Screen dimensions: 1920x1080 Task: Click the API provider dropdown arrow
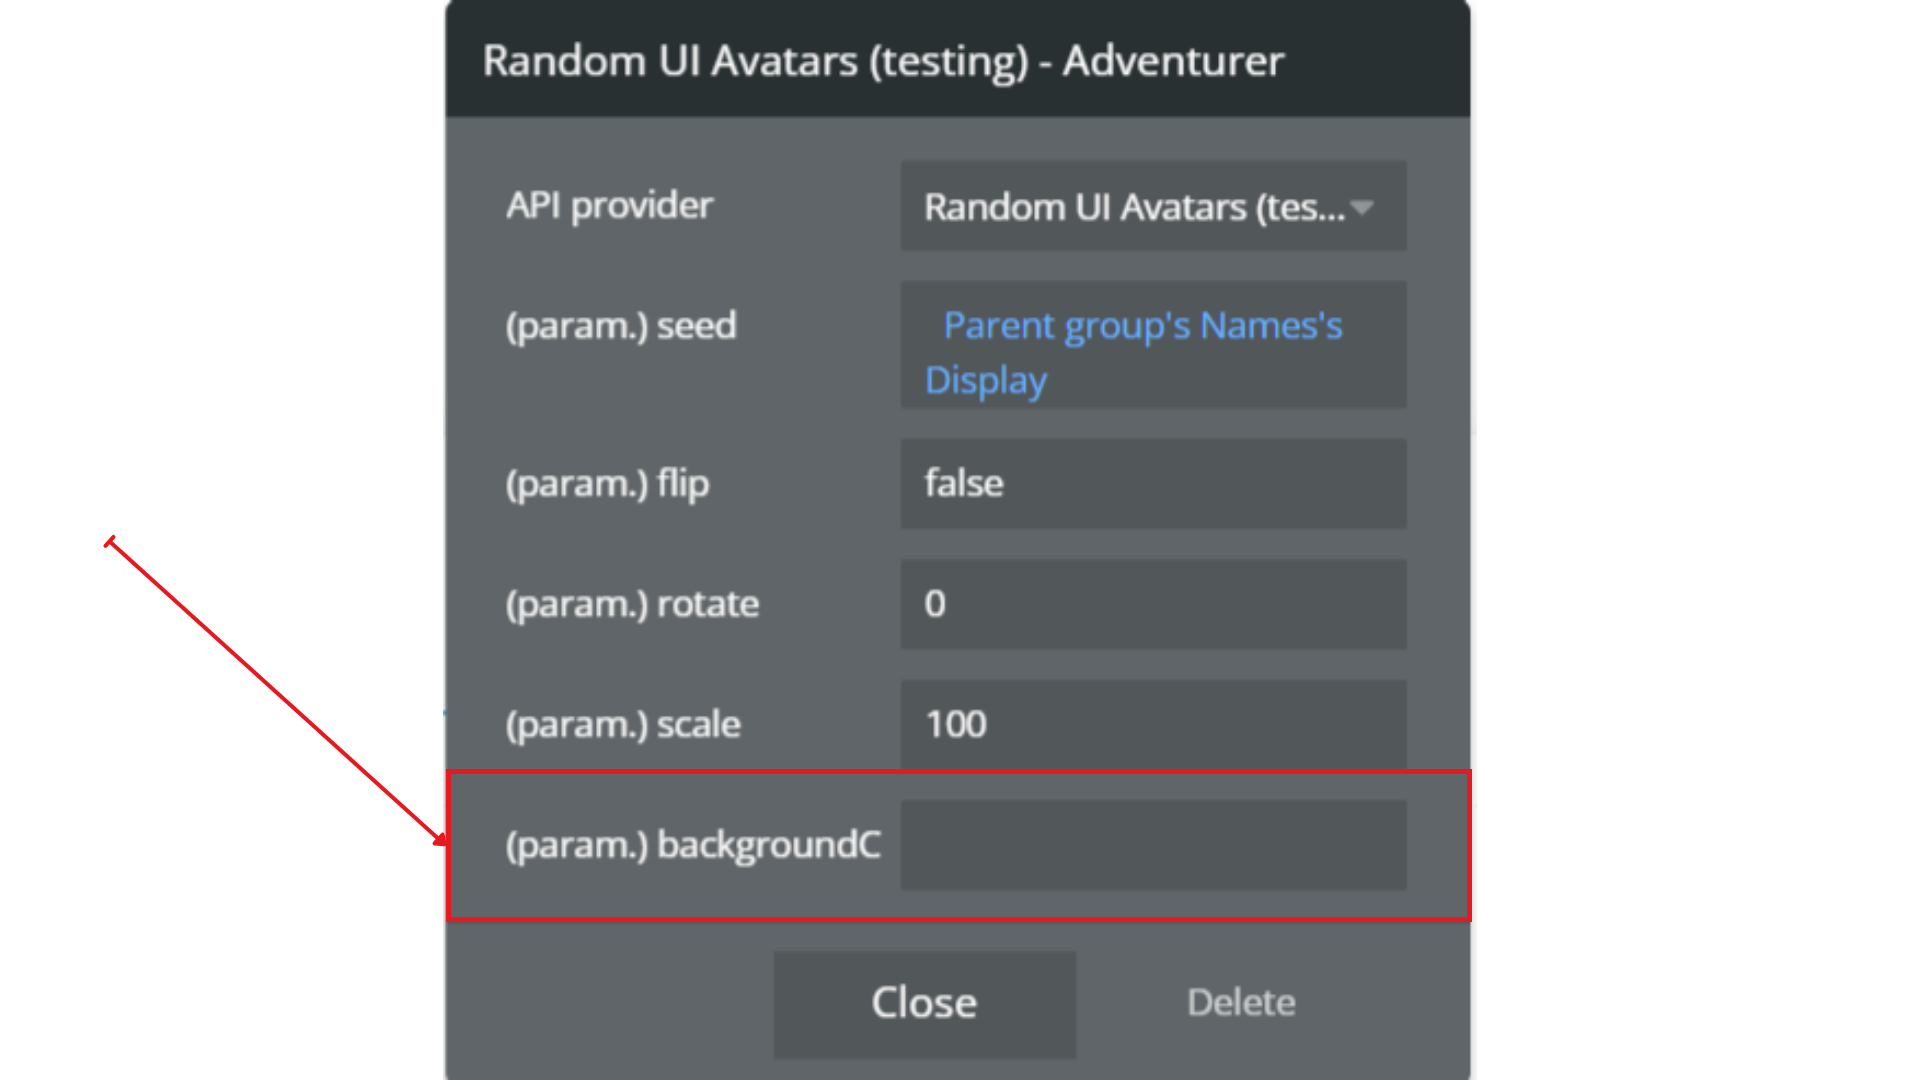click(1361, 208)
